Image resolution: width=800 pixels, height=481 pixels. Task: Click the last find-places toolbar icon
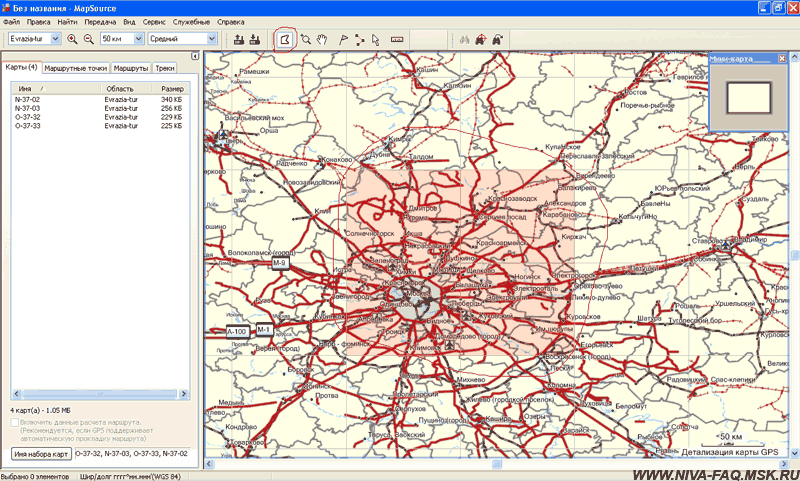tap(497, 39)
